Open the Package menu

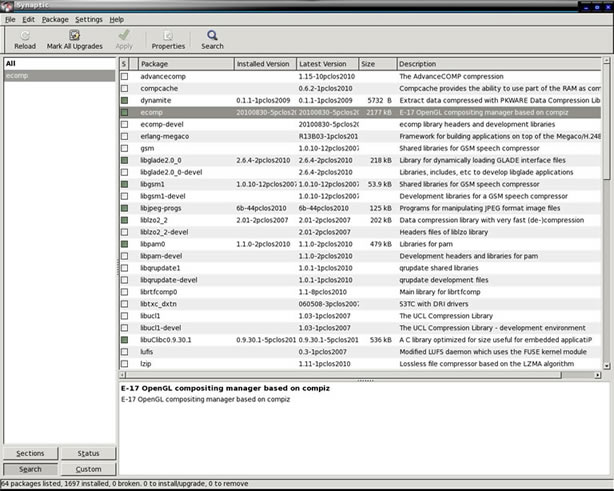(55, 19)
